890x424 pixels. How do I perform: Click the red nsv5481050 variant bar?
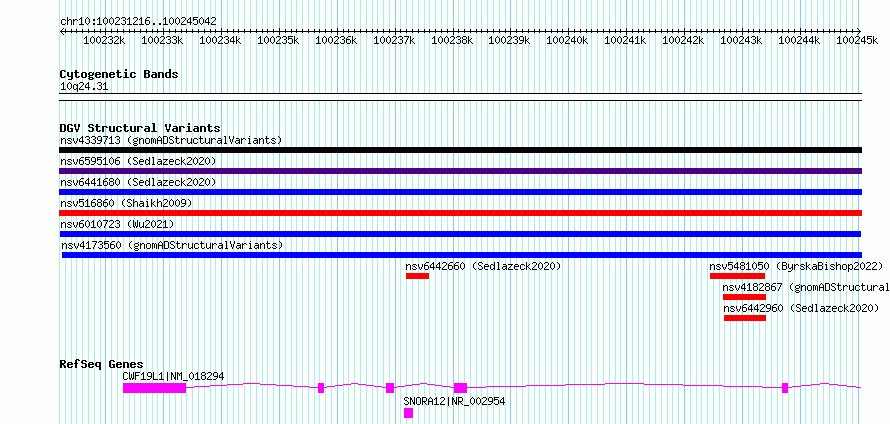click(737, 276)
